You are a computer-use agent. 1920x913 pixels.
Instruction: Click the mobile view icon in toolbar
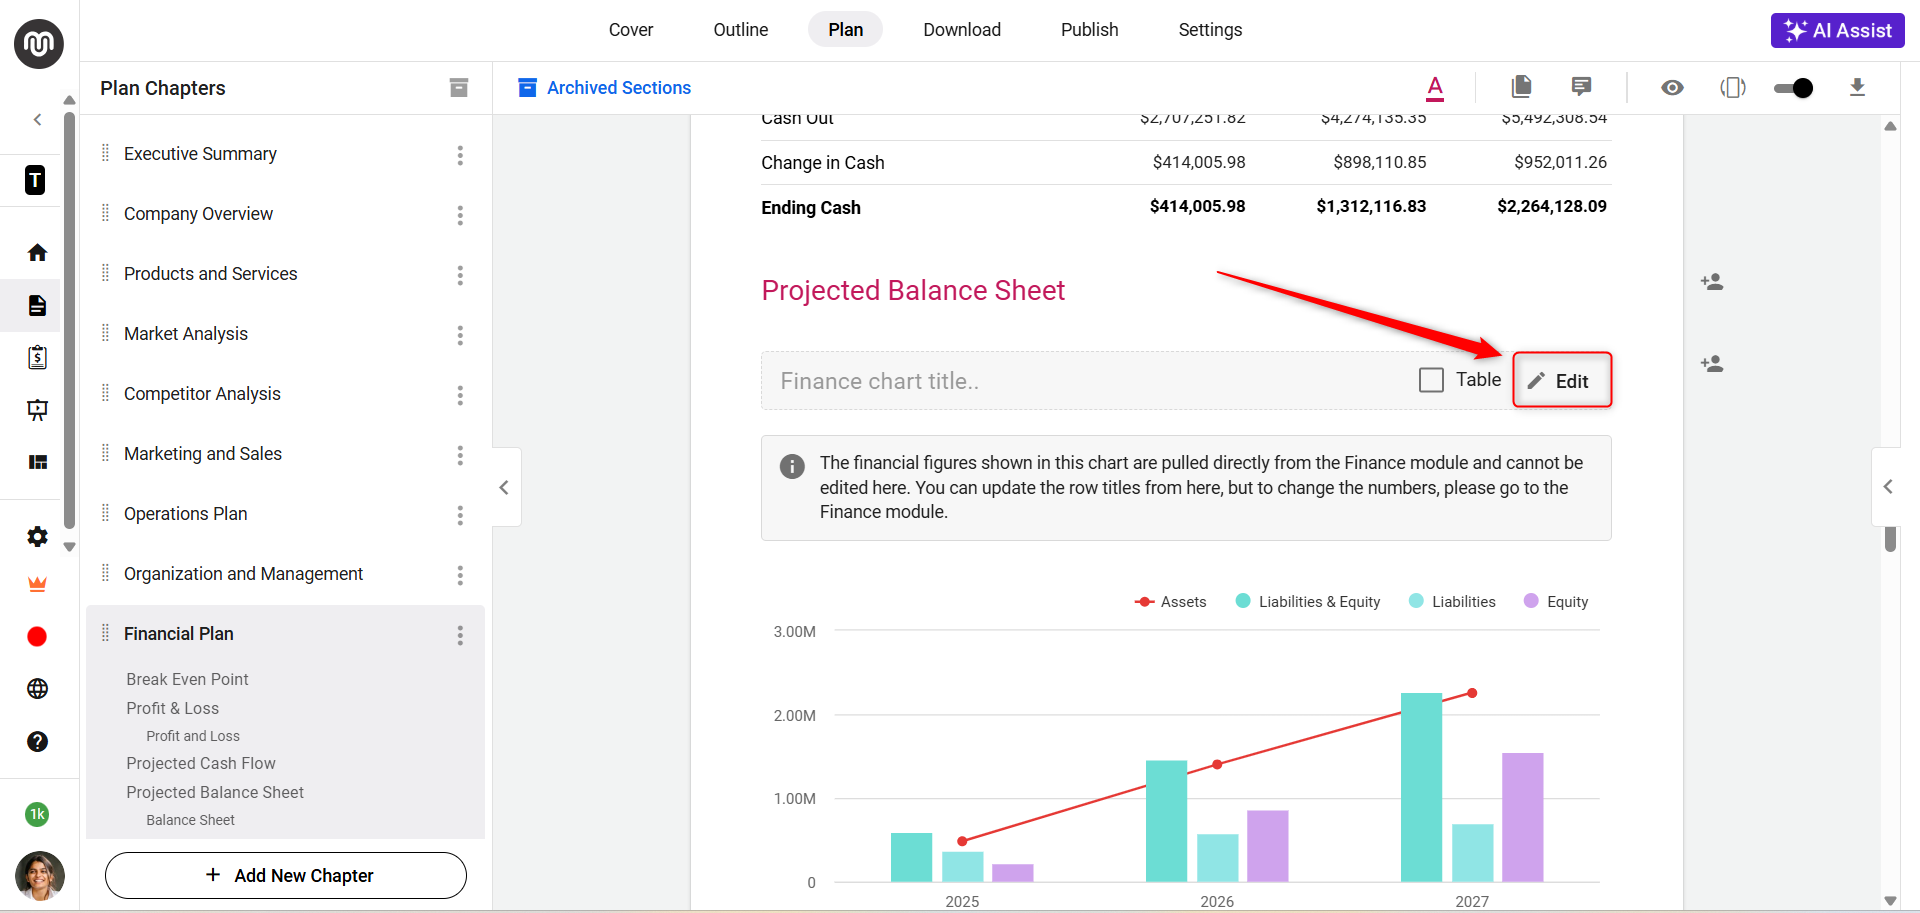click(x=1733, y=88)
